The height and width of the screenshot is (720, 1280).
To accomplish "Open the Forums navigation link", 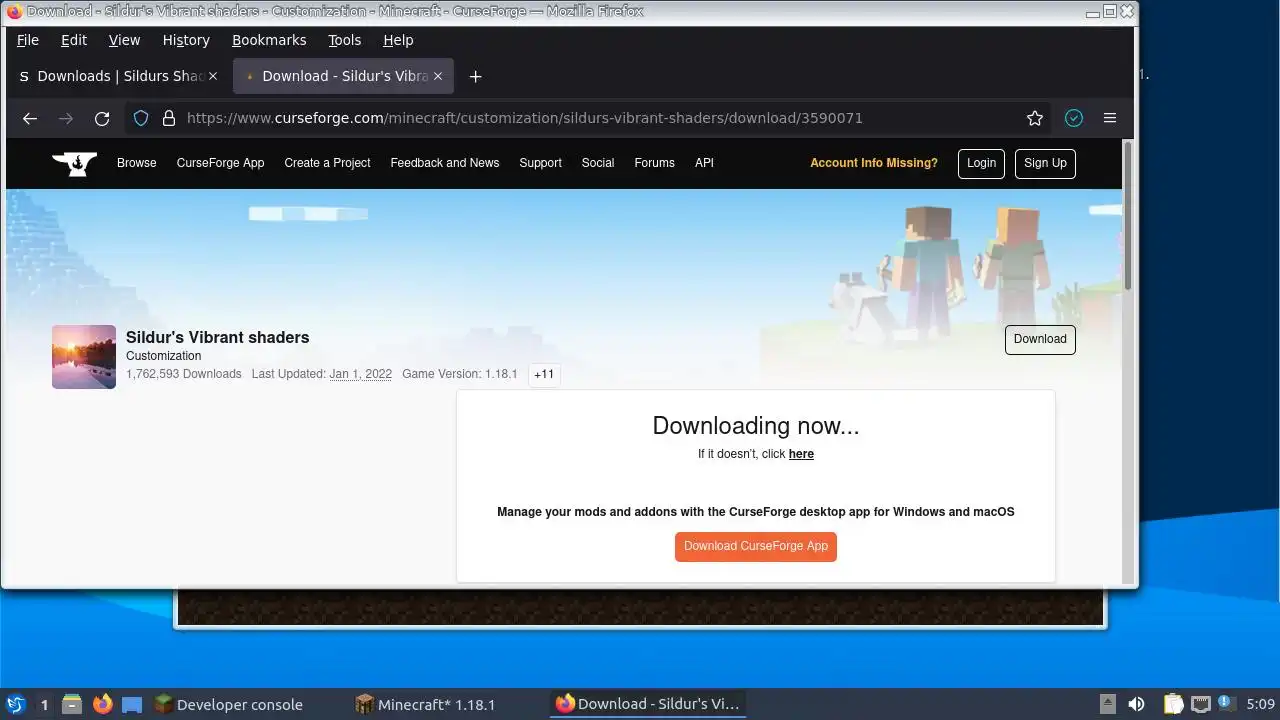I will point(654,163).
